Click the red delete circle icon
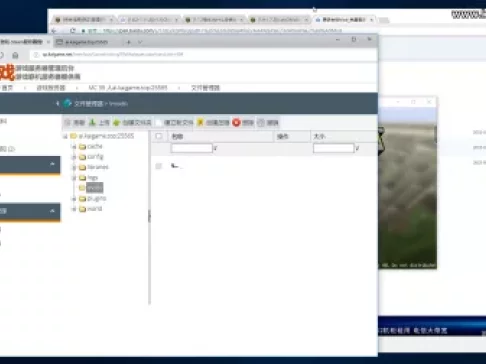486x364 pixels. point(236,123)
